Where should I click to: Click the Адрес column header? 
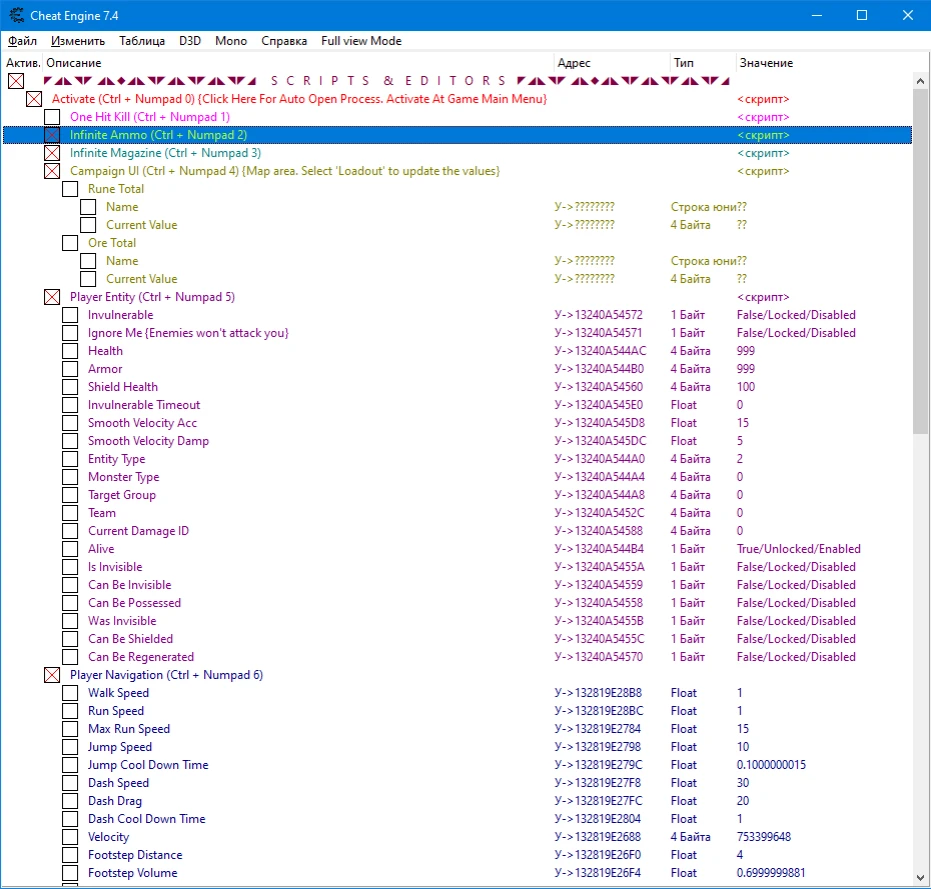pos(574,63)
